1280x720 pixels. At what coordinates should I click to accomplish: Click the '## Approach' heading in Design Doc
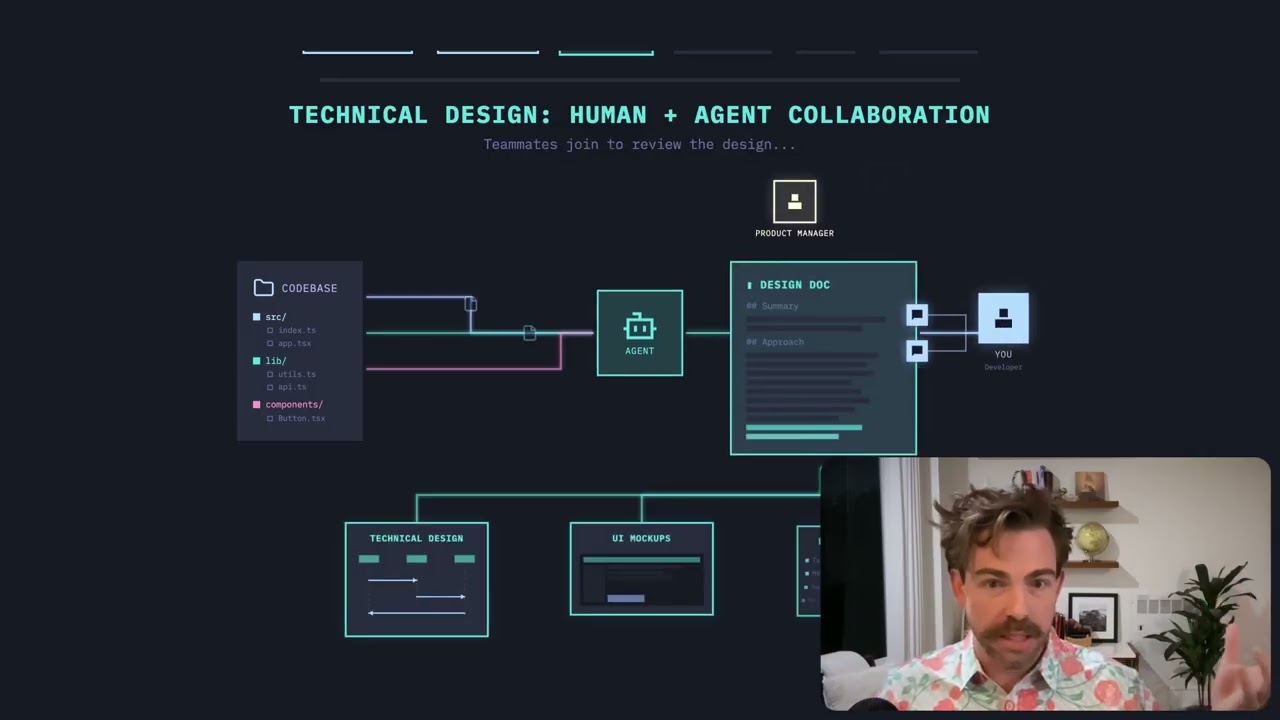tap(775, 342)
